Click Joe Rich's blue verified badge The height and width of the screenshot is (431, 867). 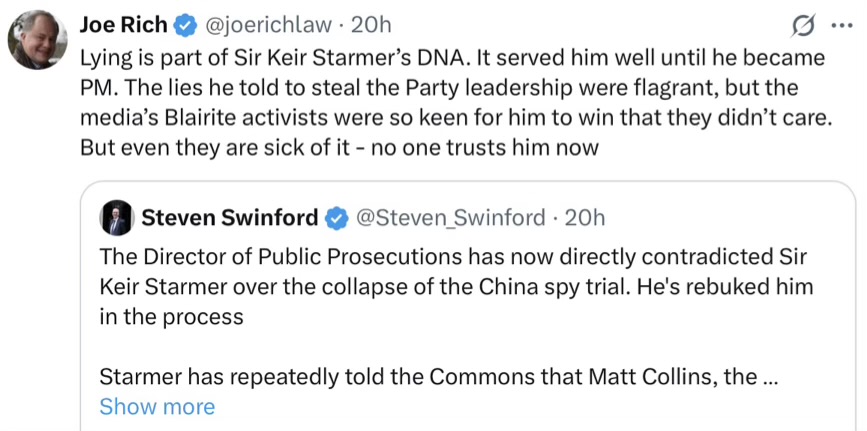(187, 25)
